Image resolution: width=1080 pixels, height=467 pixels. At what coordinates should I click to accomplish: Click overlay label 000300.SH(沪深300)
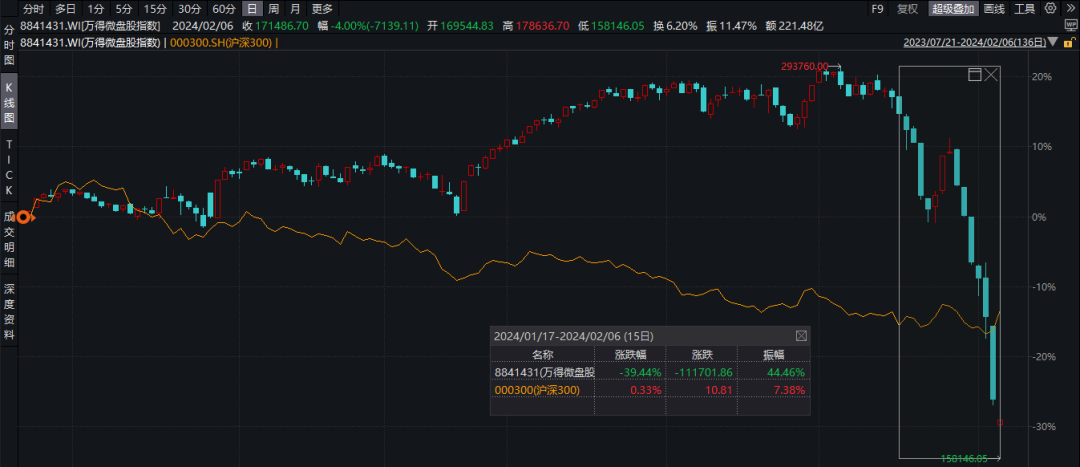(220, 43)
